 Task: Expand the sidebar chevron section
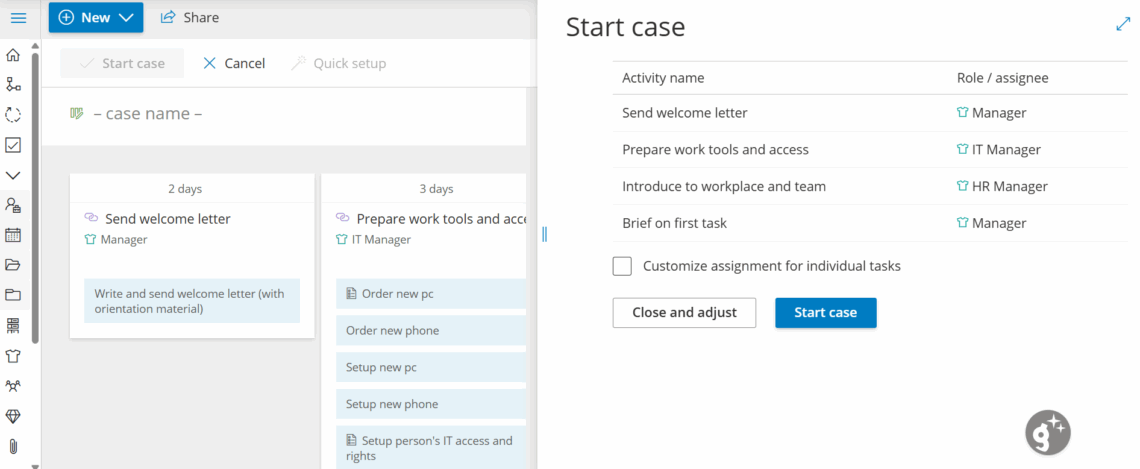point(13,175)
